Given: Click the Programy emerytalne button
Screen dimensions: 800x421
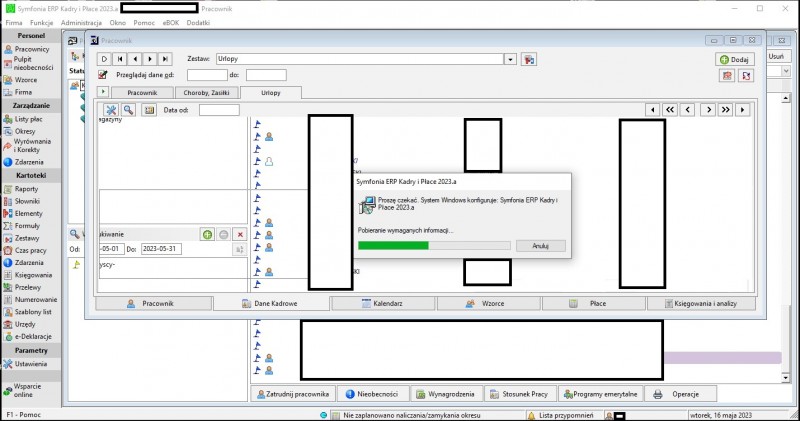Looking at the screenshot, I should click(601, 394).
